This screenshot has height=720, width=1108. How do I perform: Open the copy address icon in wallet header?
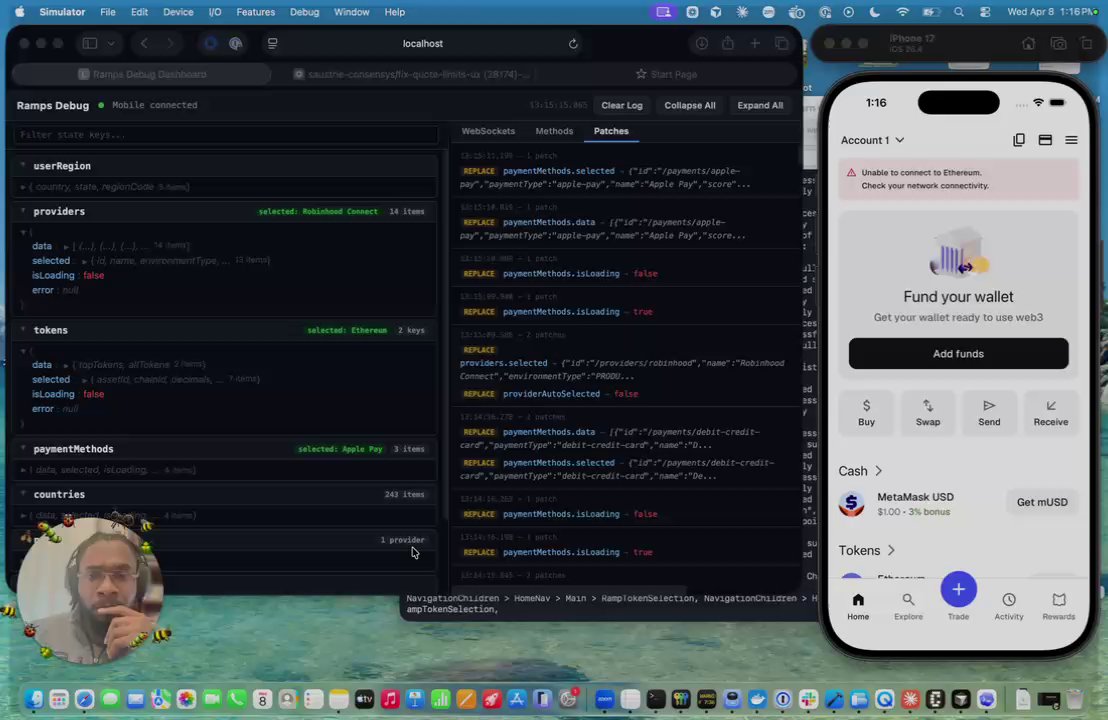[1018, 140]
